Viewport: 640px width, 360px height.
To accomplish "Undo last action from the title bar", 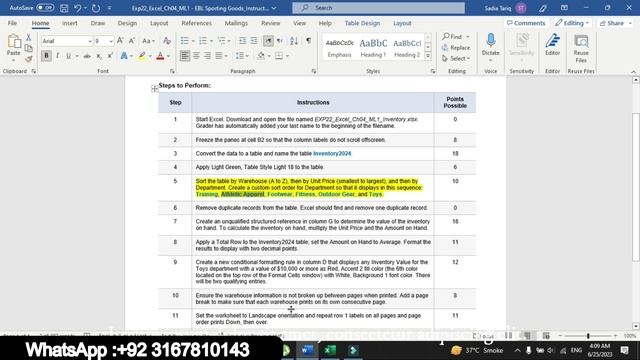I will [78, 8].
